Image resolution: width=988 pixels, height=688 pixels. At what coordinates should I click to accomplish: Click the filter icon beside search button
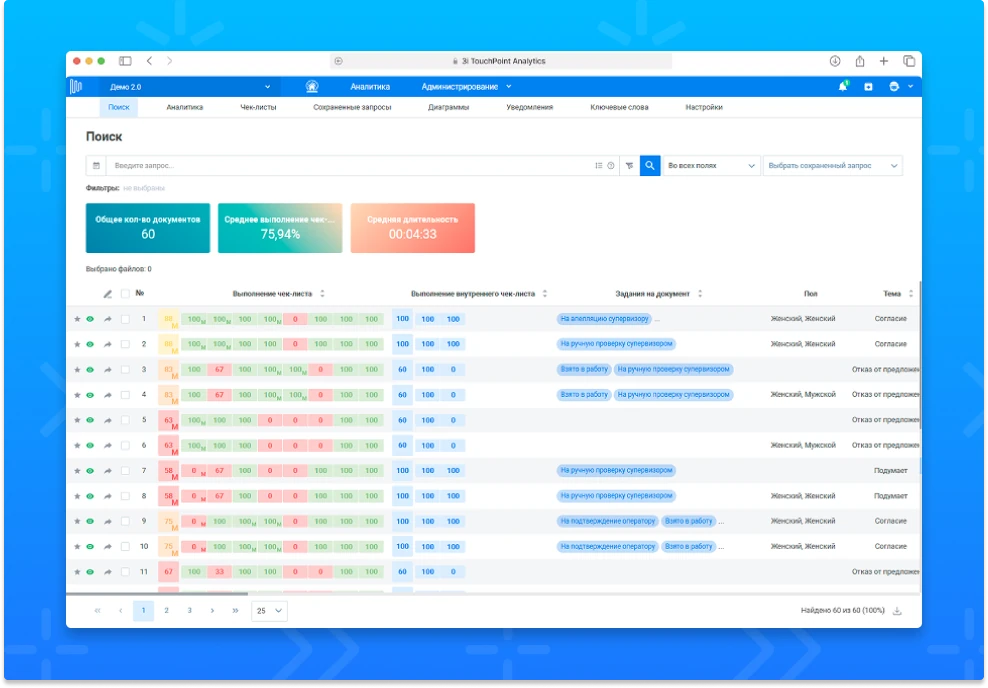point(629,166)
